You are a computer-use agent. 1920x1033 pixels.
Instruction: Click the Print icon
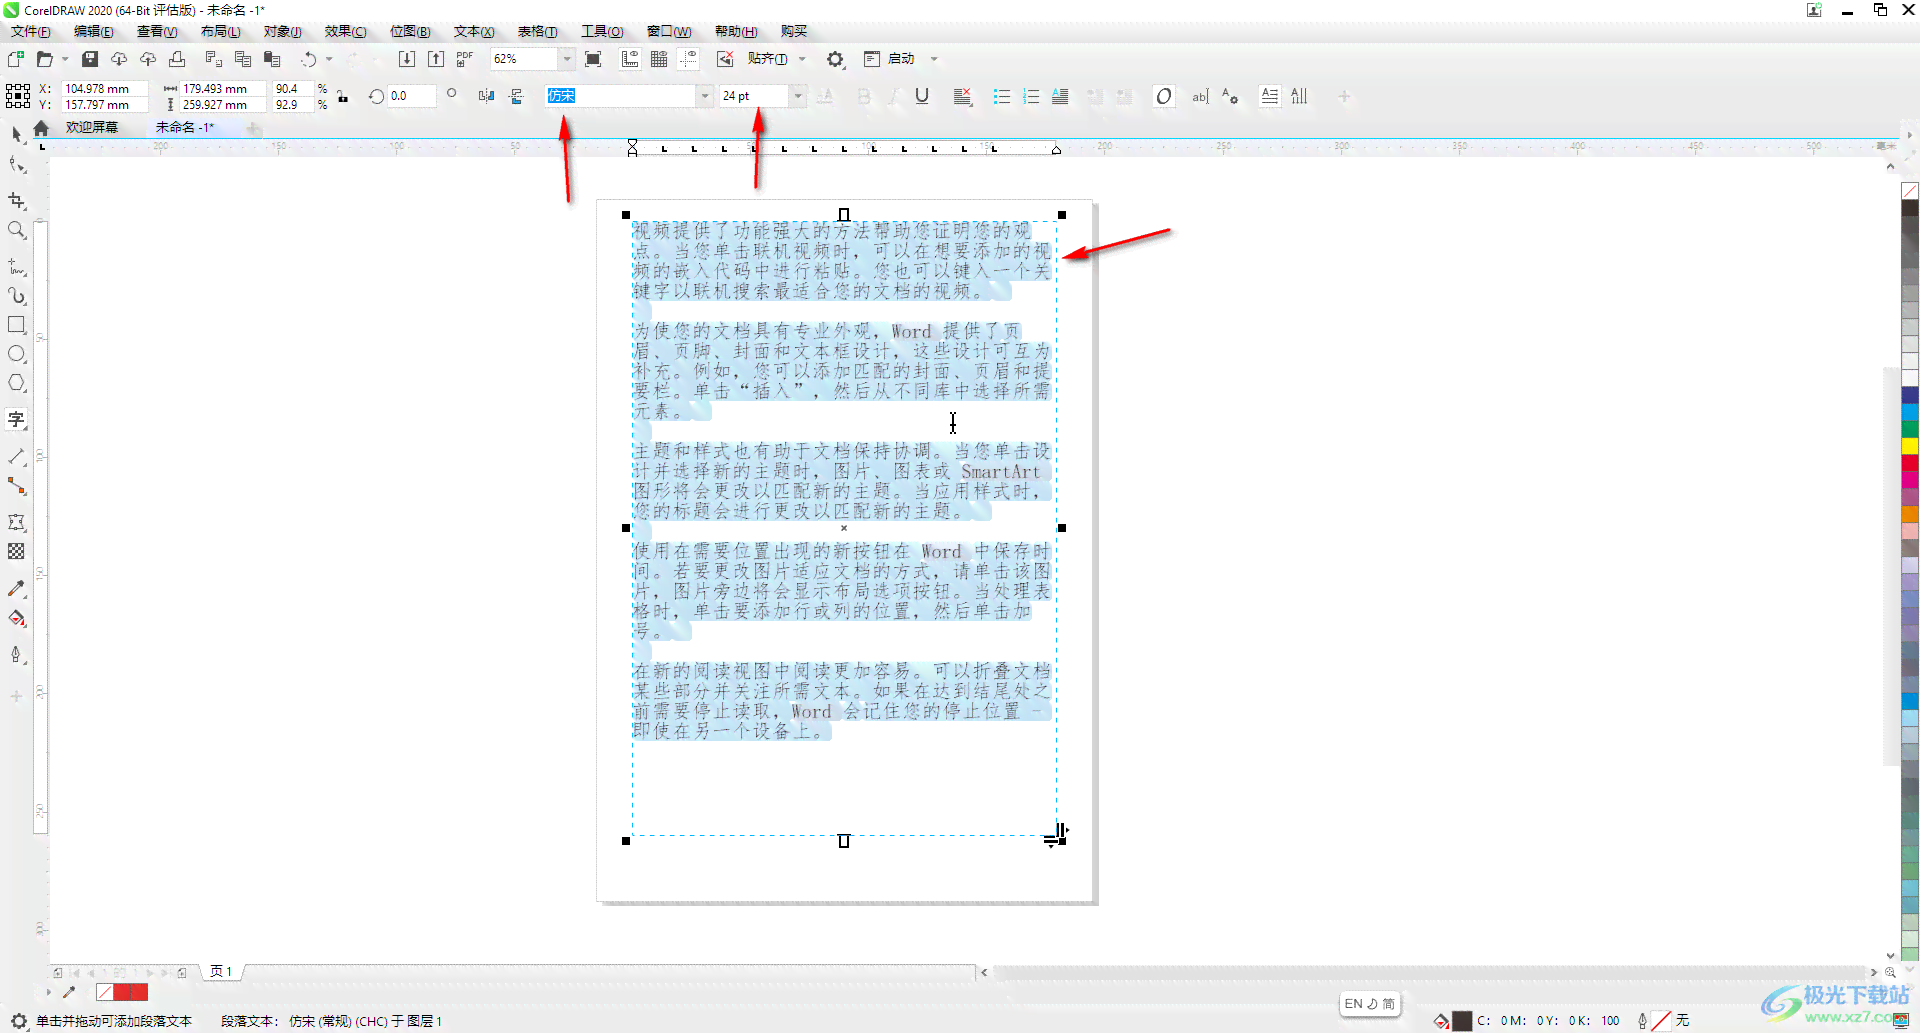[x=177, y=59]
